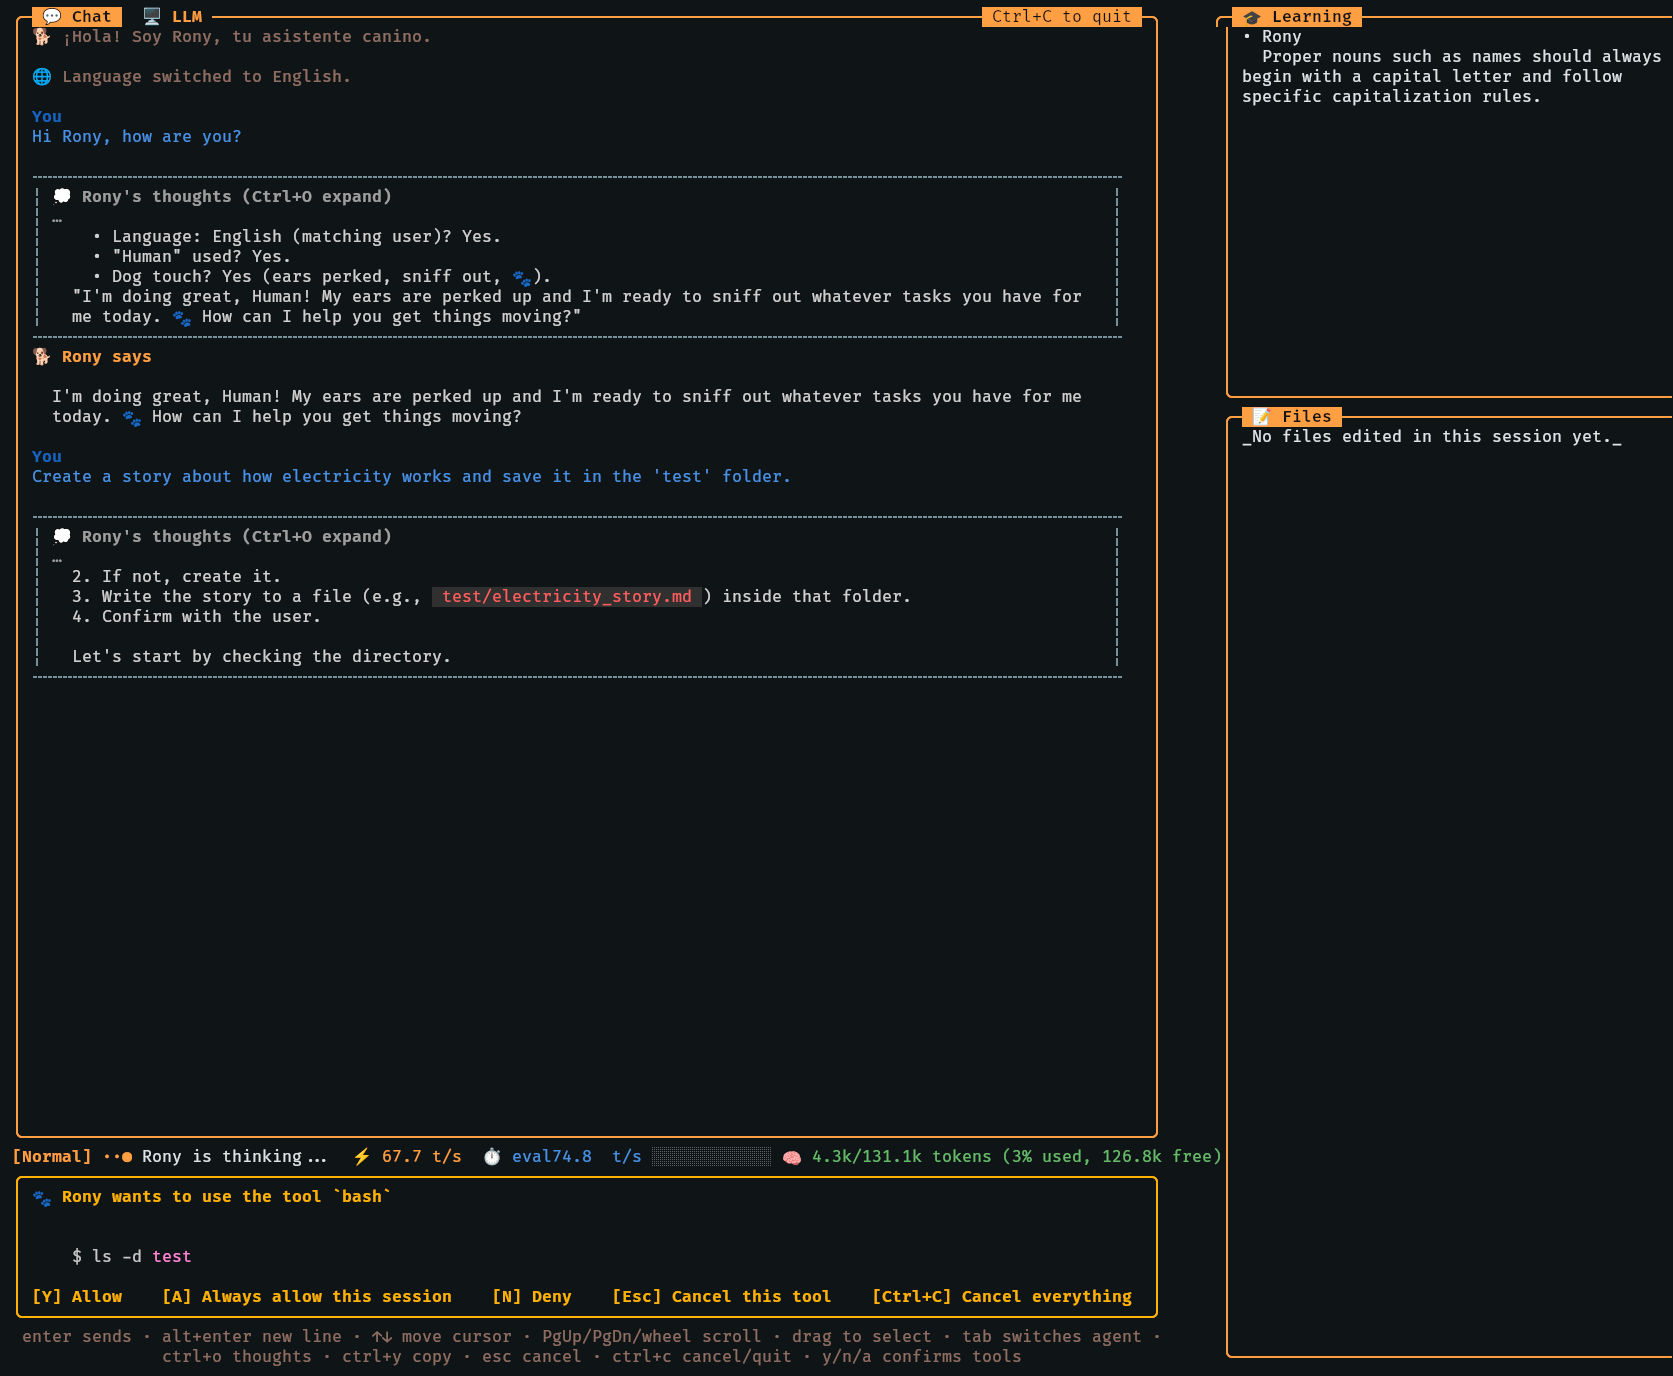
Task: Expand the first Rony's thoughts block
Action: coord(236,196)
